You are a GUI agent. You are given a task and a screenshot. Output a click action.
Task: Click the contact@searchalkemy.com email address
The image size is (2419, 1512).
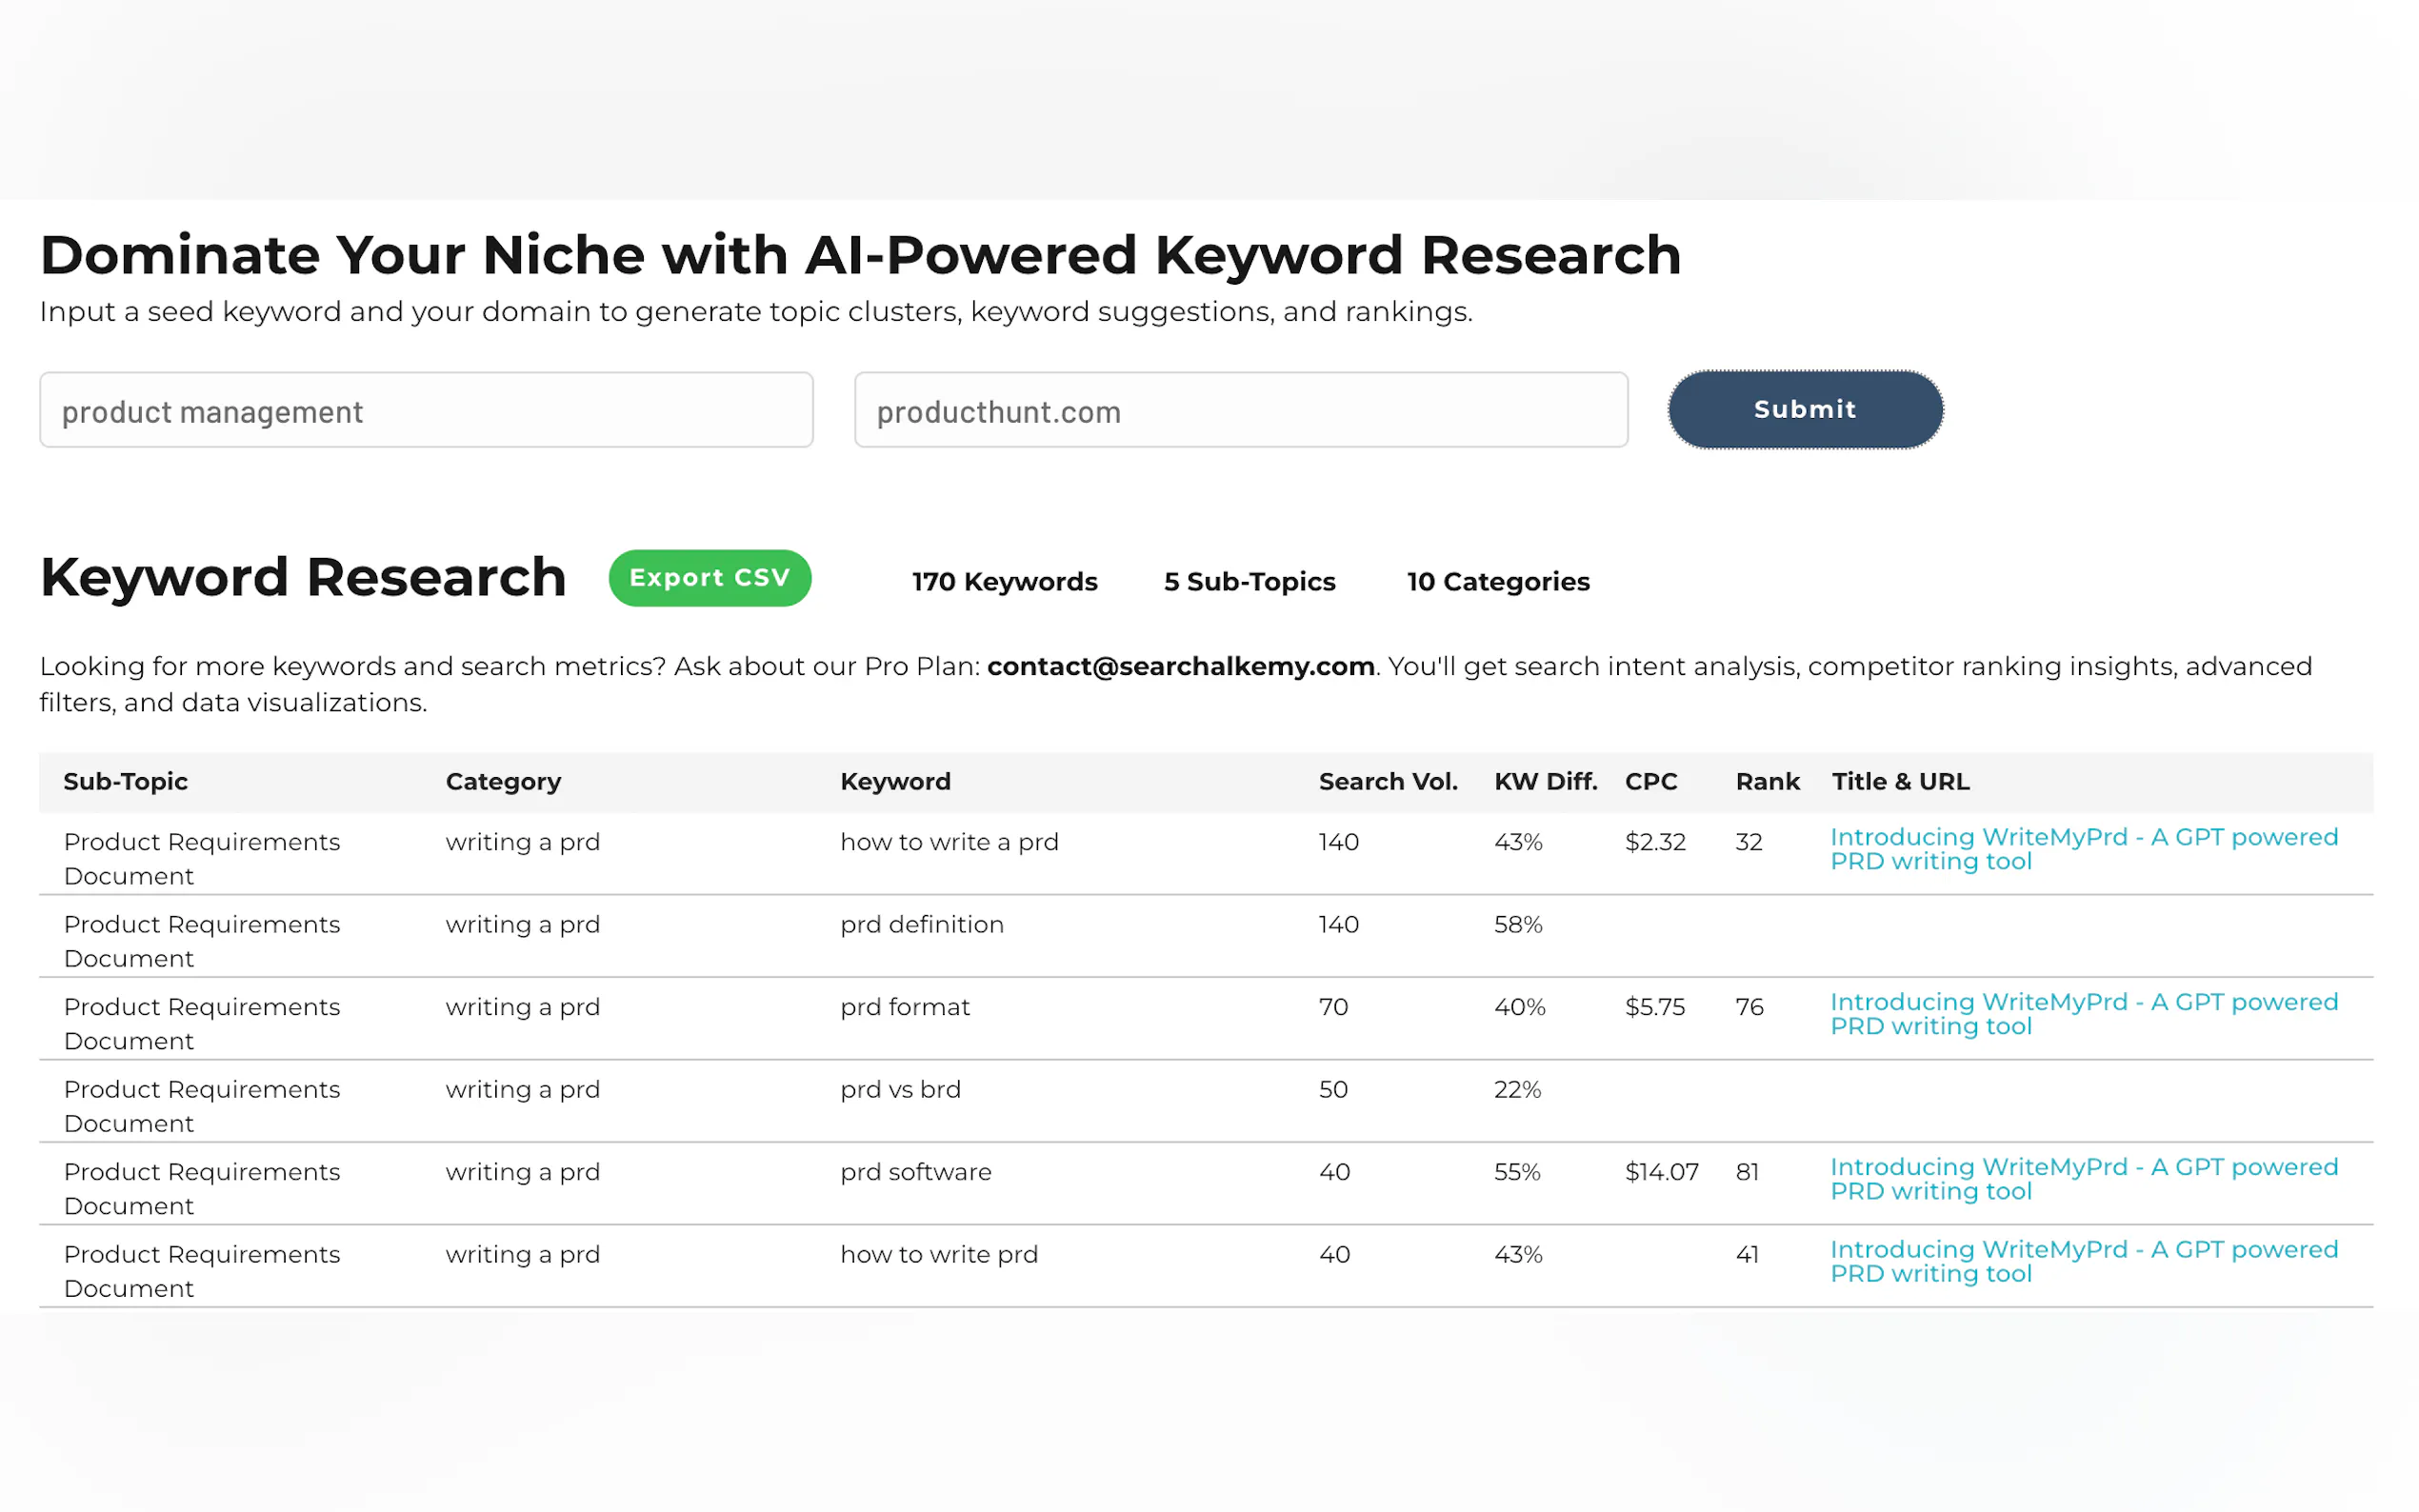tap(1180, 666)
